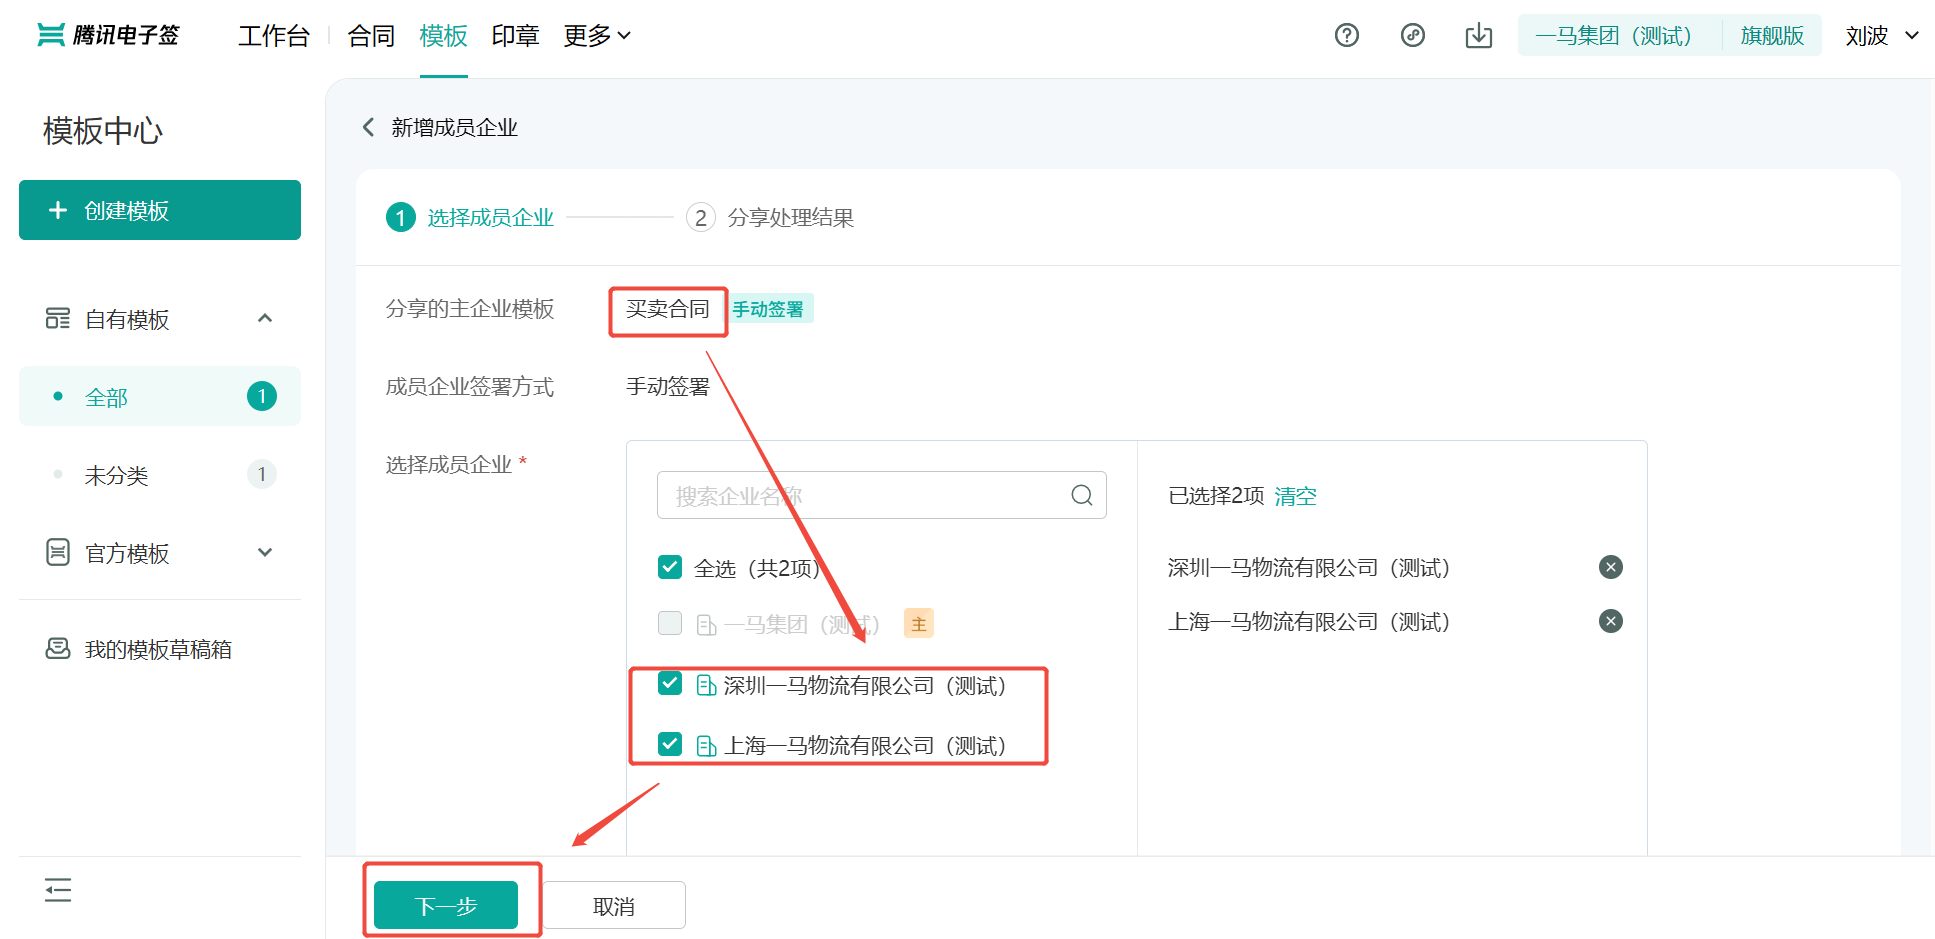Image resolution: width=1935 pixels, height=939 pixels.
Task: Click the 腾讯电子签 logo
Action: 108,36
